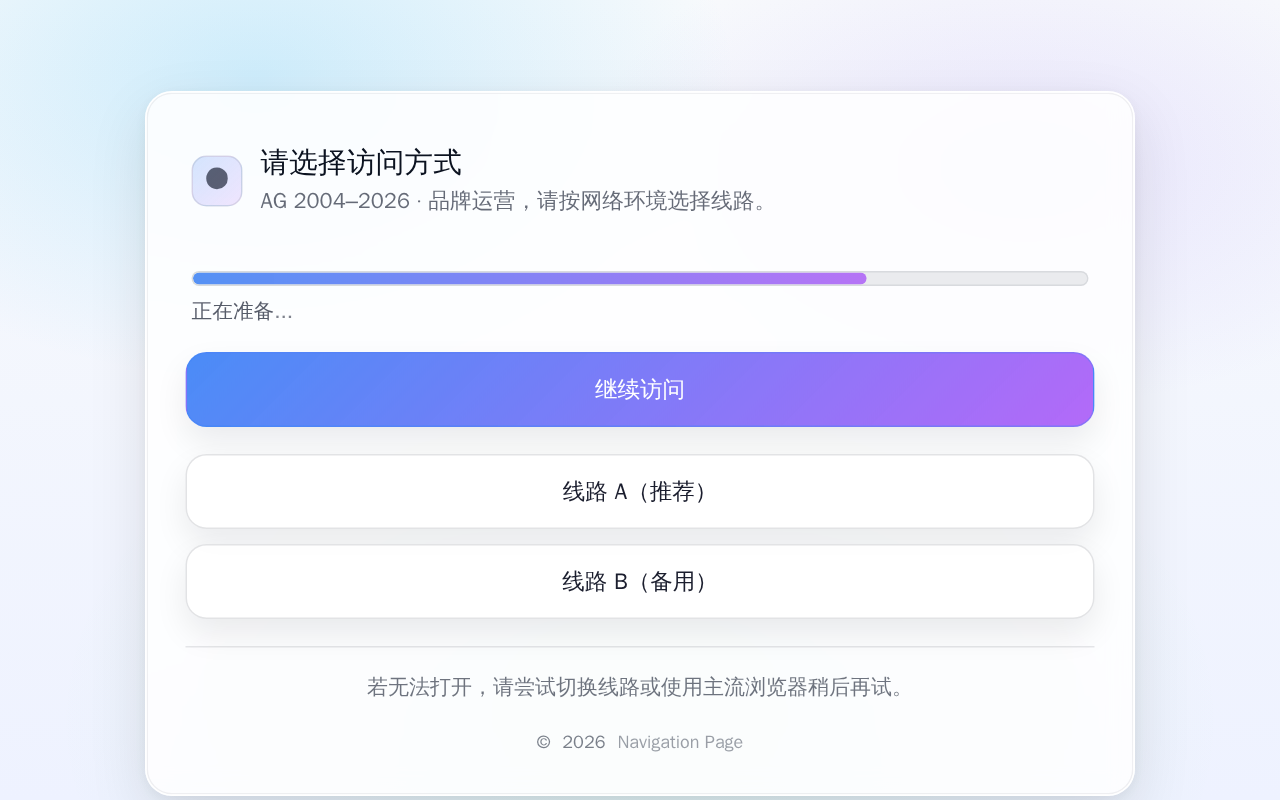This screenshot has width=1280, height=800.
Task: Click the Navigation Page footer text
Action: click(680, 742)
